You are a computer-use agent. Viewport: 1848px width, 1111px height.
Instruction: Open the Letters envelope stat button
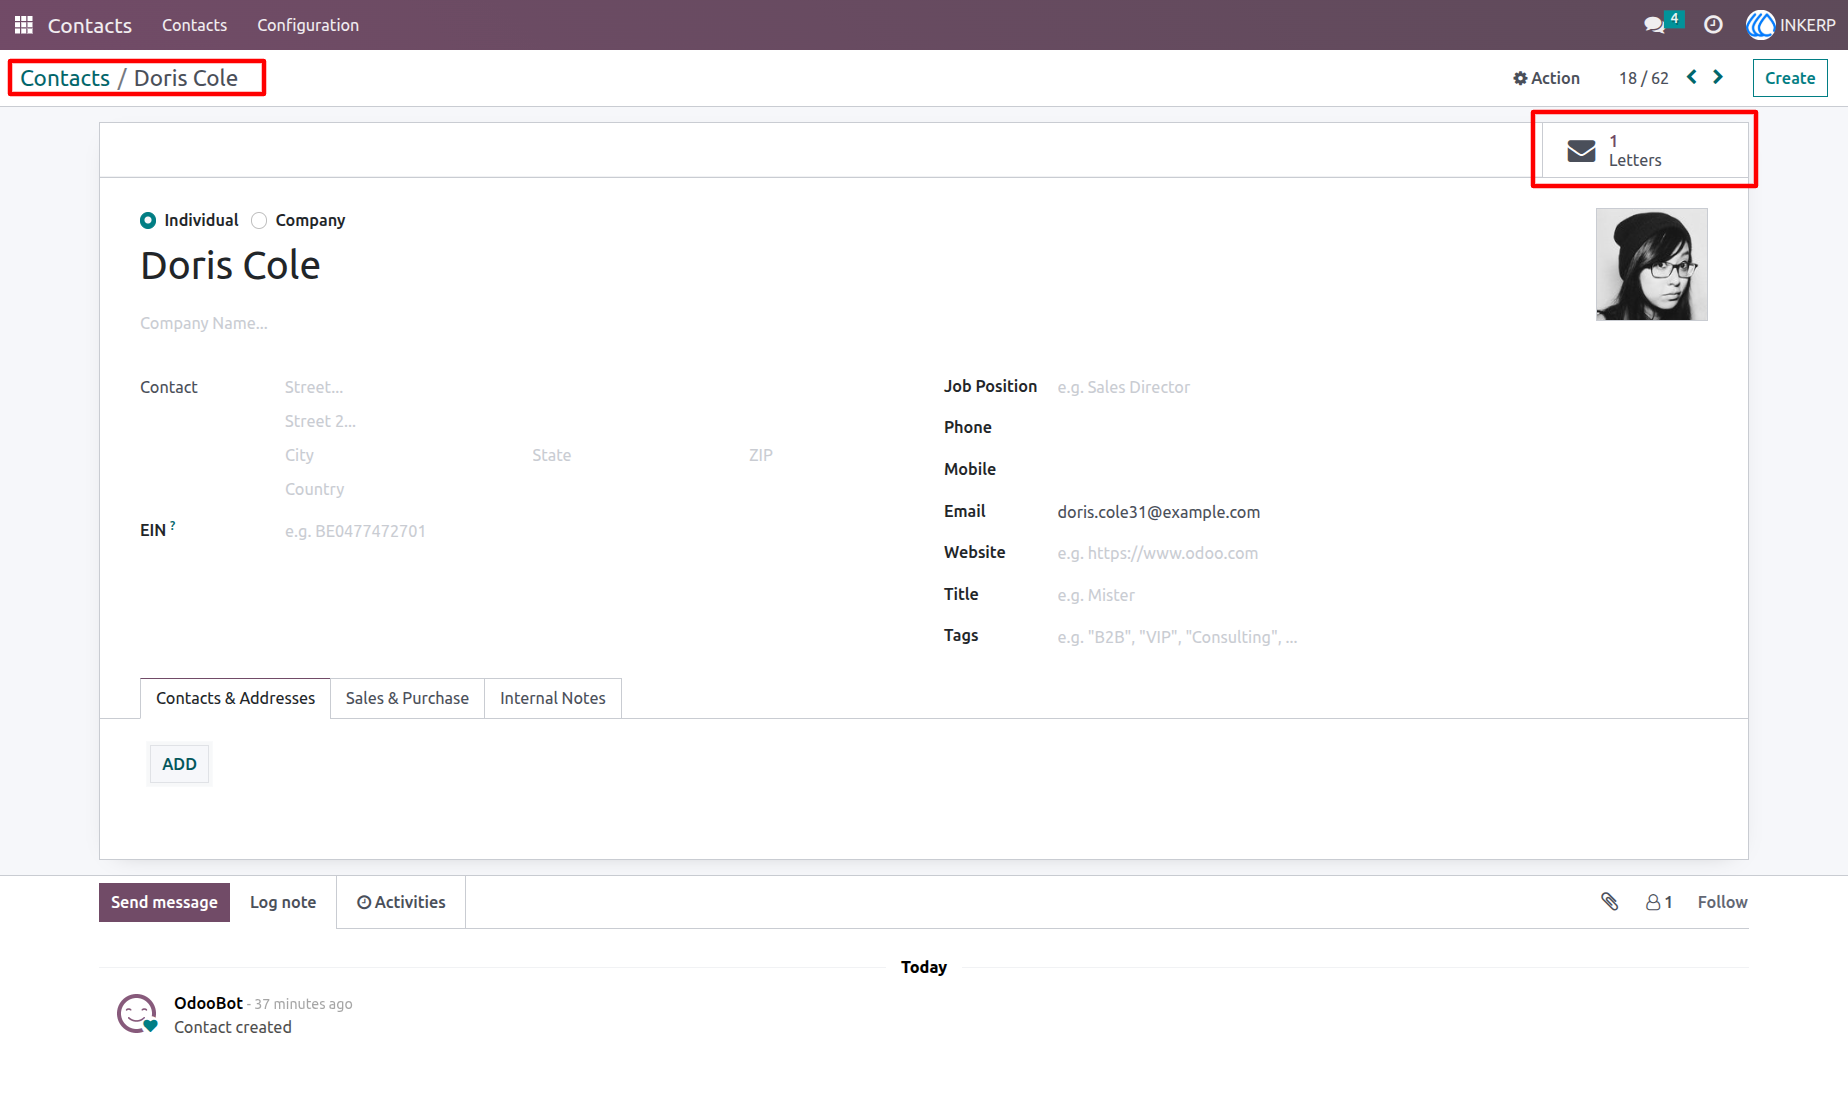(1645, 151)
